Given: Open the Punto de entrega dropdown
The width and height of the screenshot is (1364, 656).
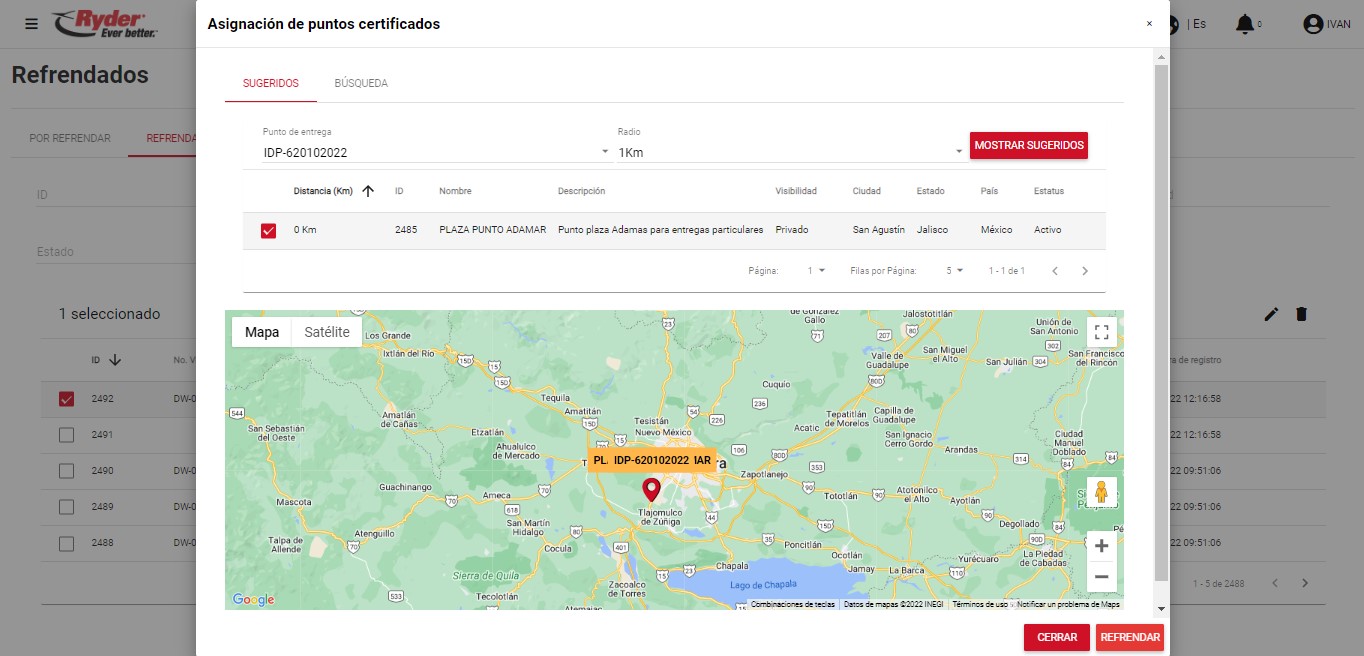Looking at the screenshot, I should (x=436, y=152).
